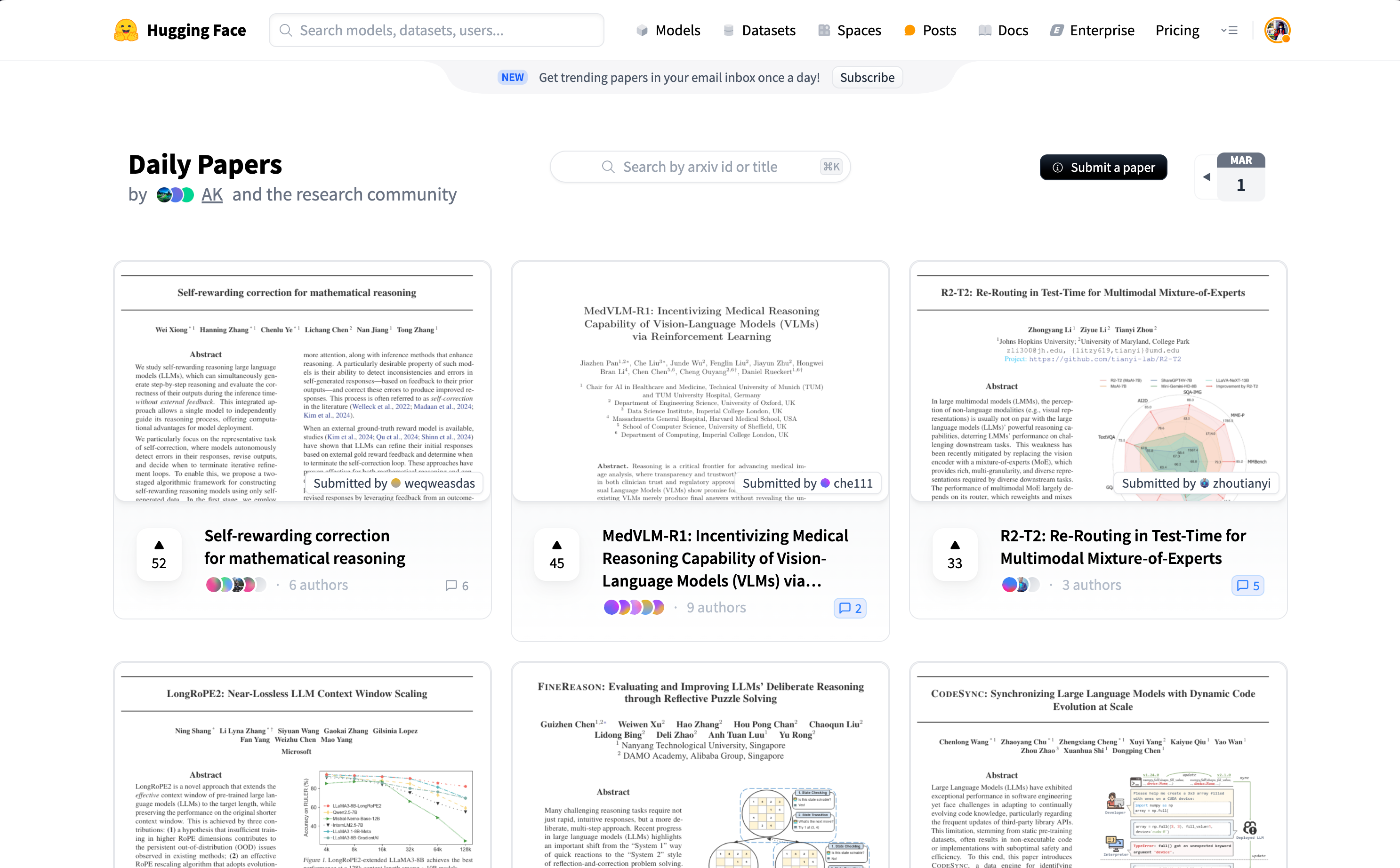Click author avatars of the MedVLM-R1 paper
The width and height of the screenshot is (1400, 868).
pyautogui.click(x=634, y=608)
